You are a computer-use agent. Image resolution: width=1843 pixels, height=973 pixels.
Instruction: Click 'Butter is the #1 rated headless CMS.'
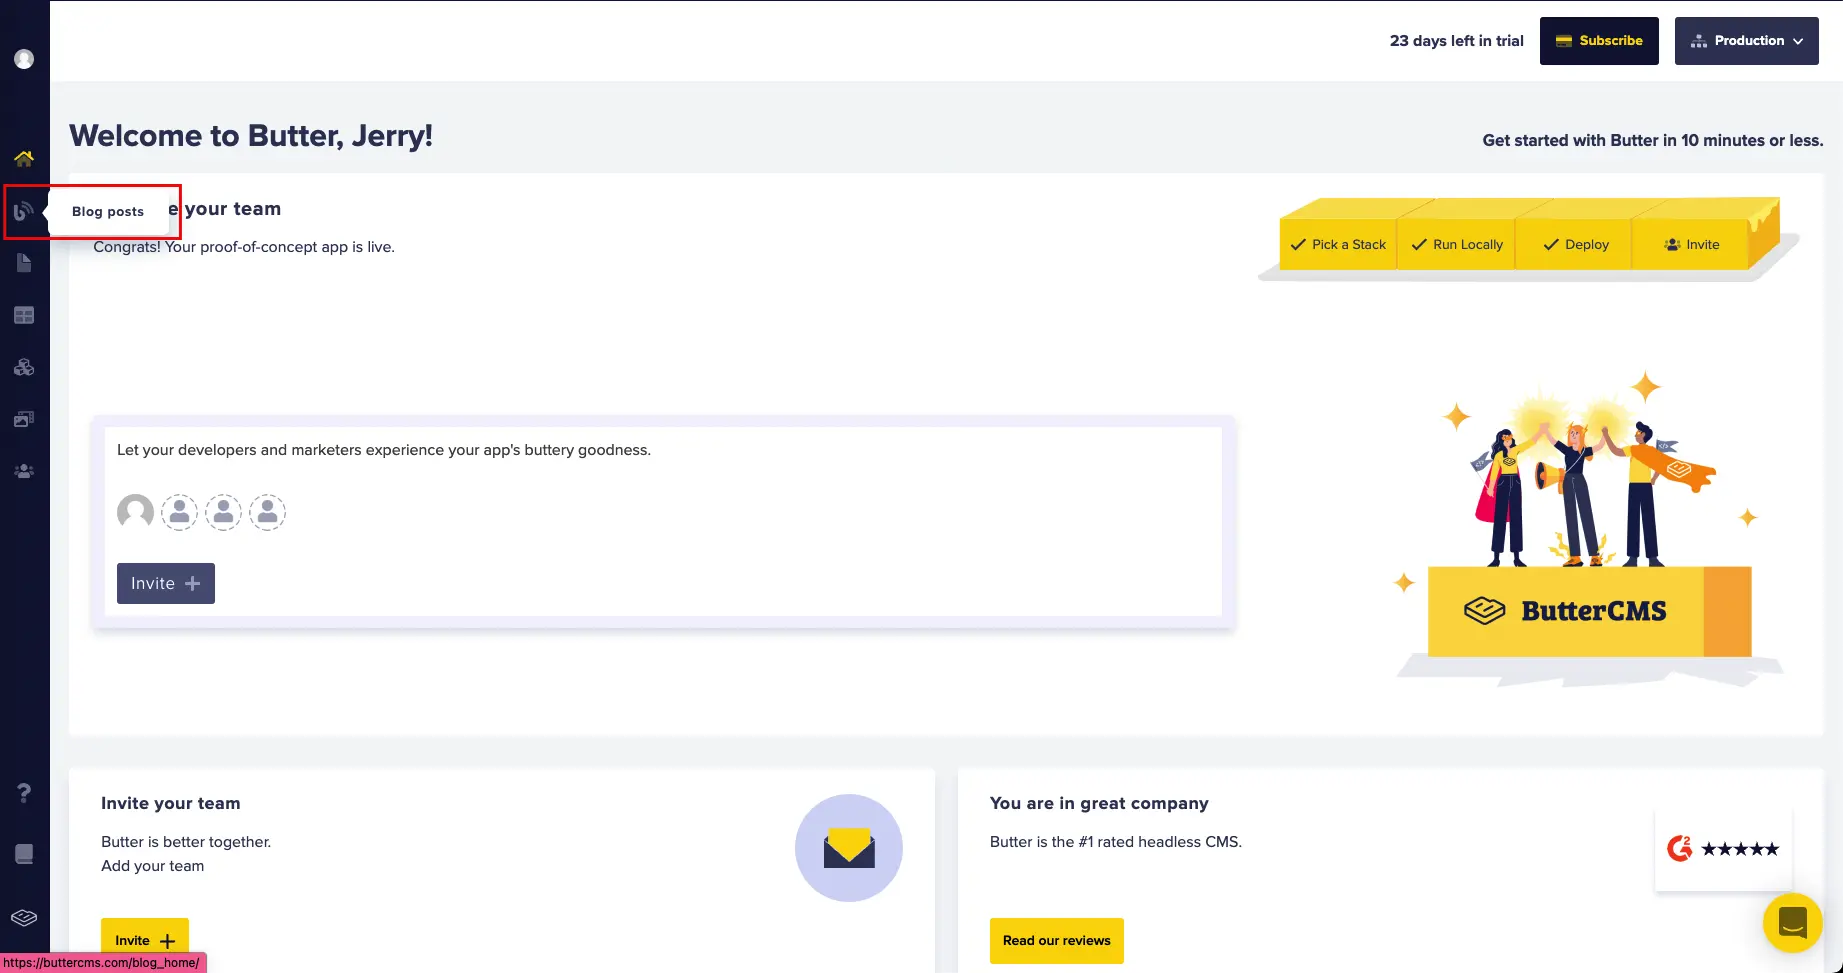[x=1116, y=842]
